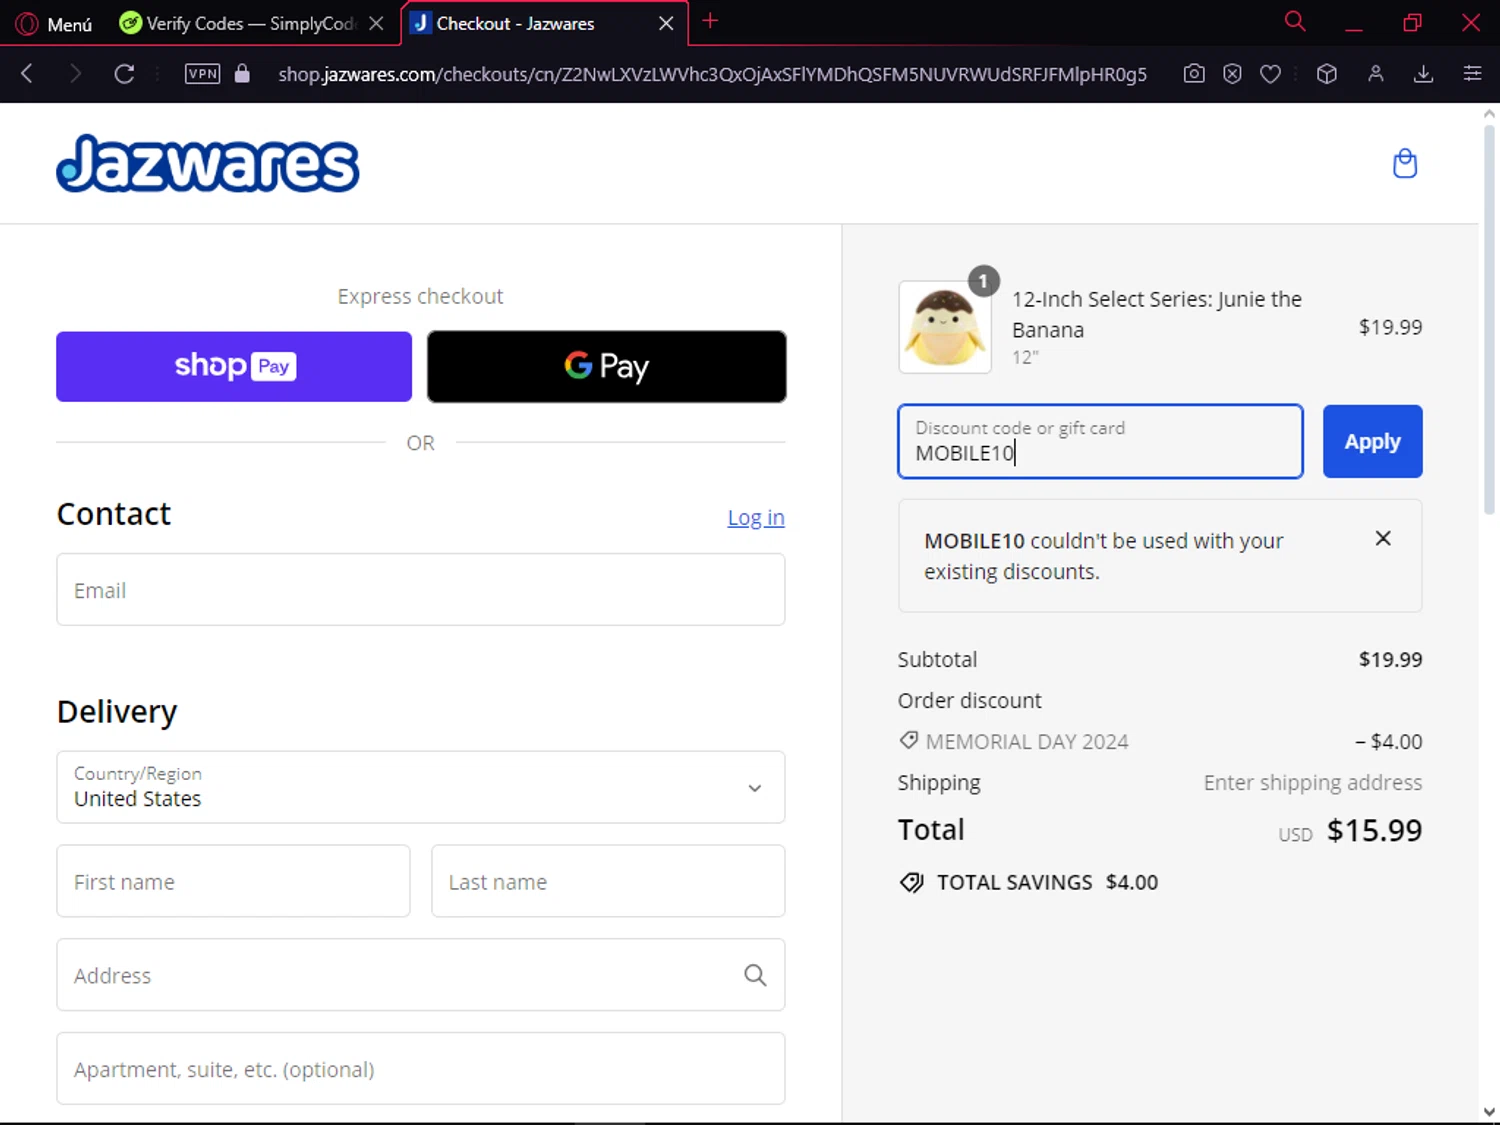
Task: Focus the Apartment, suite field
Action: pos(421,1068)
